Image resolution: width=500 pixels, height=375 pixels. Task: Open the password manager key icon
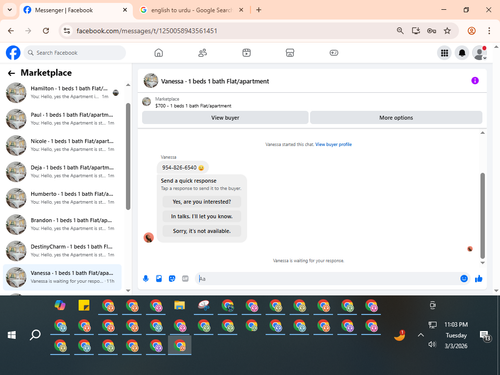coord(431,31)
